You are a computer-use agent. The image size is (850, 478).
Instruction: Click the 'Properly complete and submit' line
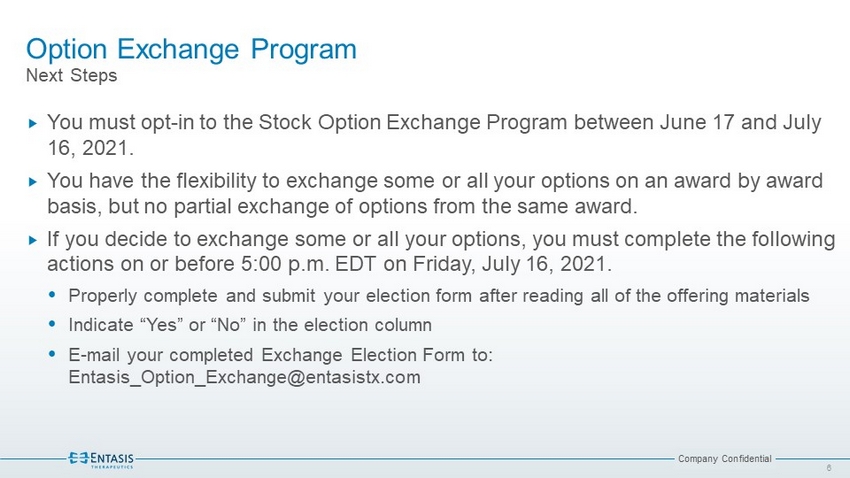click(x=439, y=296)
